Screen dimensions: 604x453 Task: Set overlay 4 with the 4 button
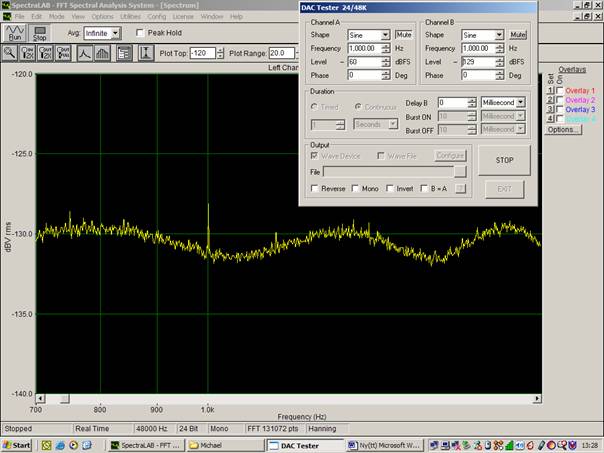tap(550, 119)
